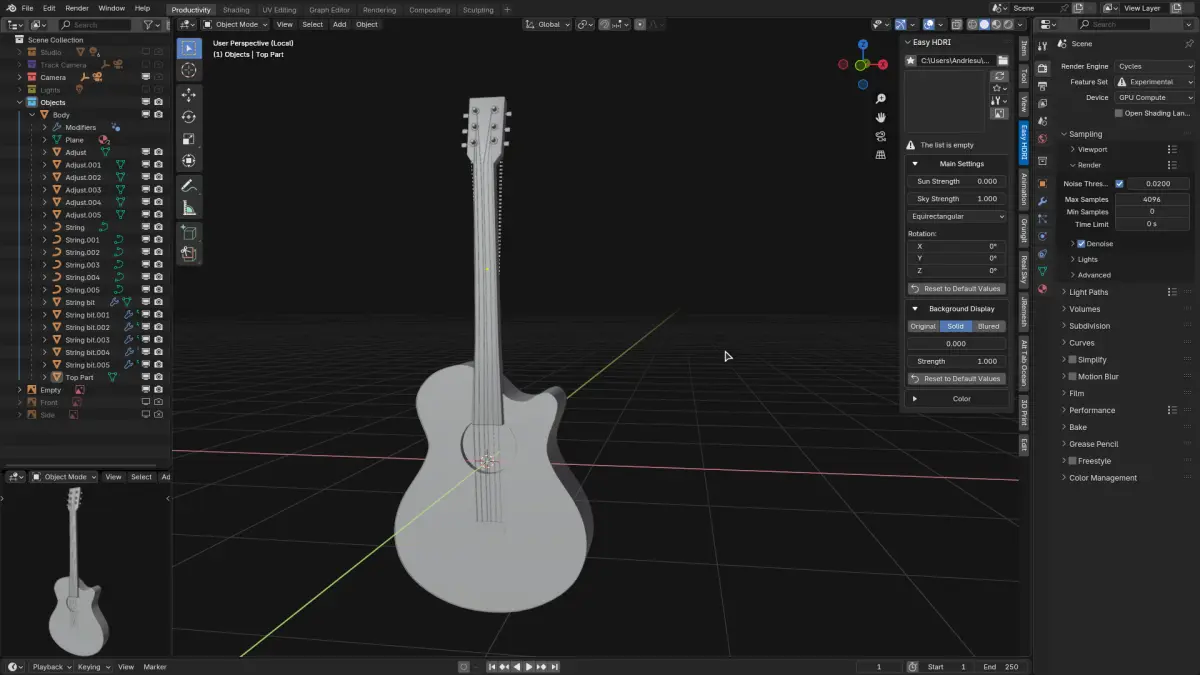Open the Playback menu in timeline
The image size is (1200, 675).
(x=50, y=667)
